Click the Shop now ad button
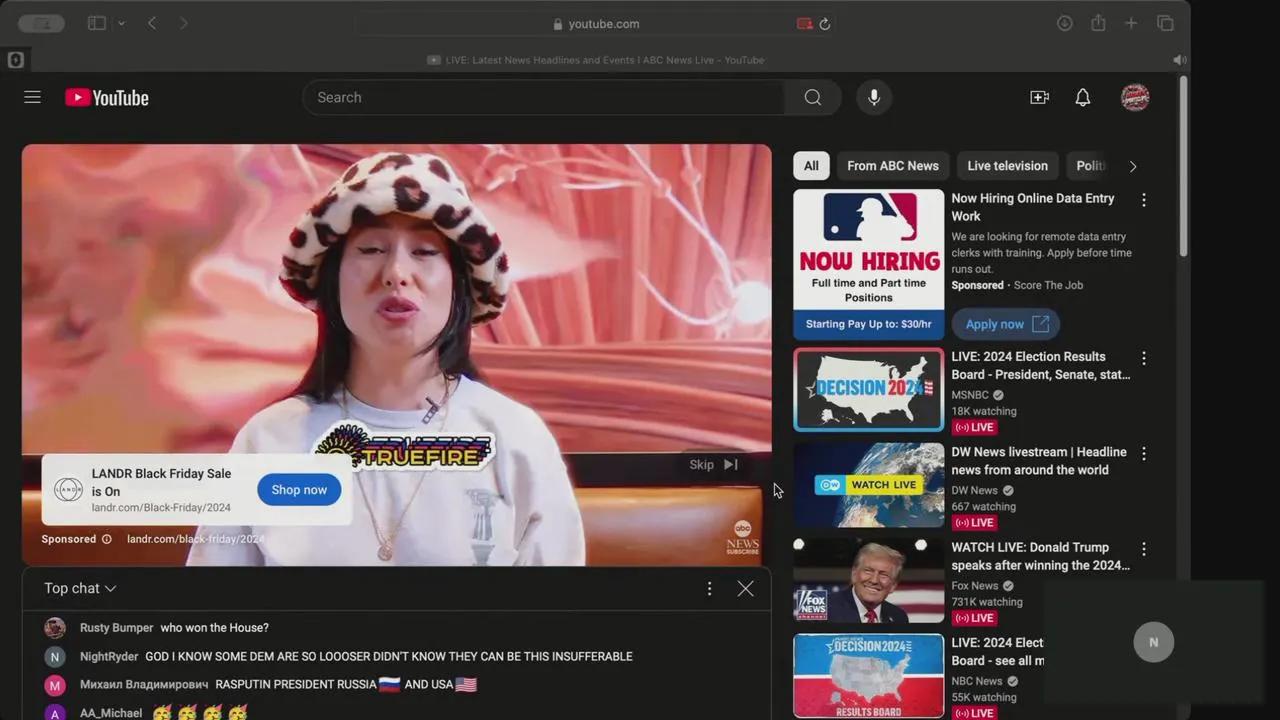 click(x=299, y=489)
